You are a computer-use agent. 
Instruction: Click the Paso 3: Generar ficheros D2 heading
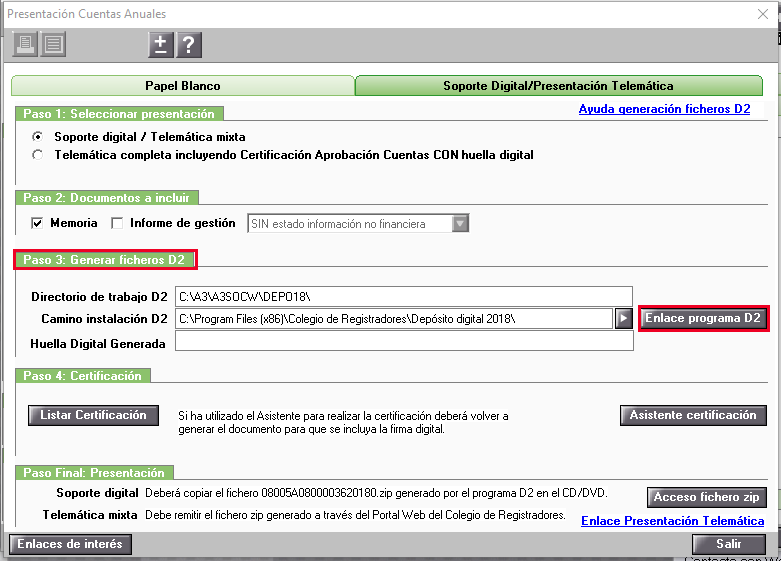(105, 260)
